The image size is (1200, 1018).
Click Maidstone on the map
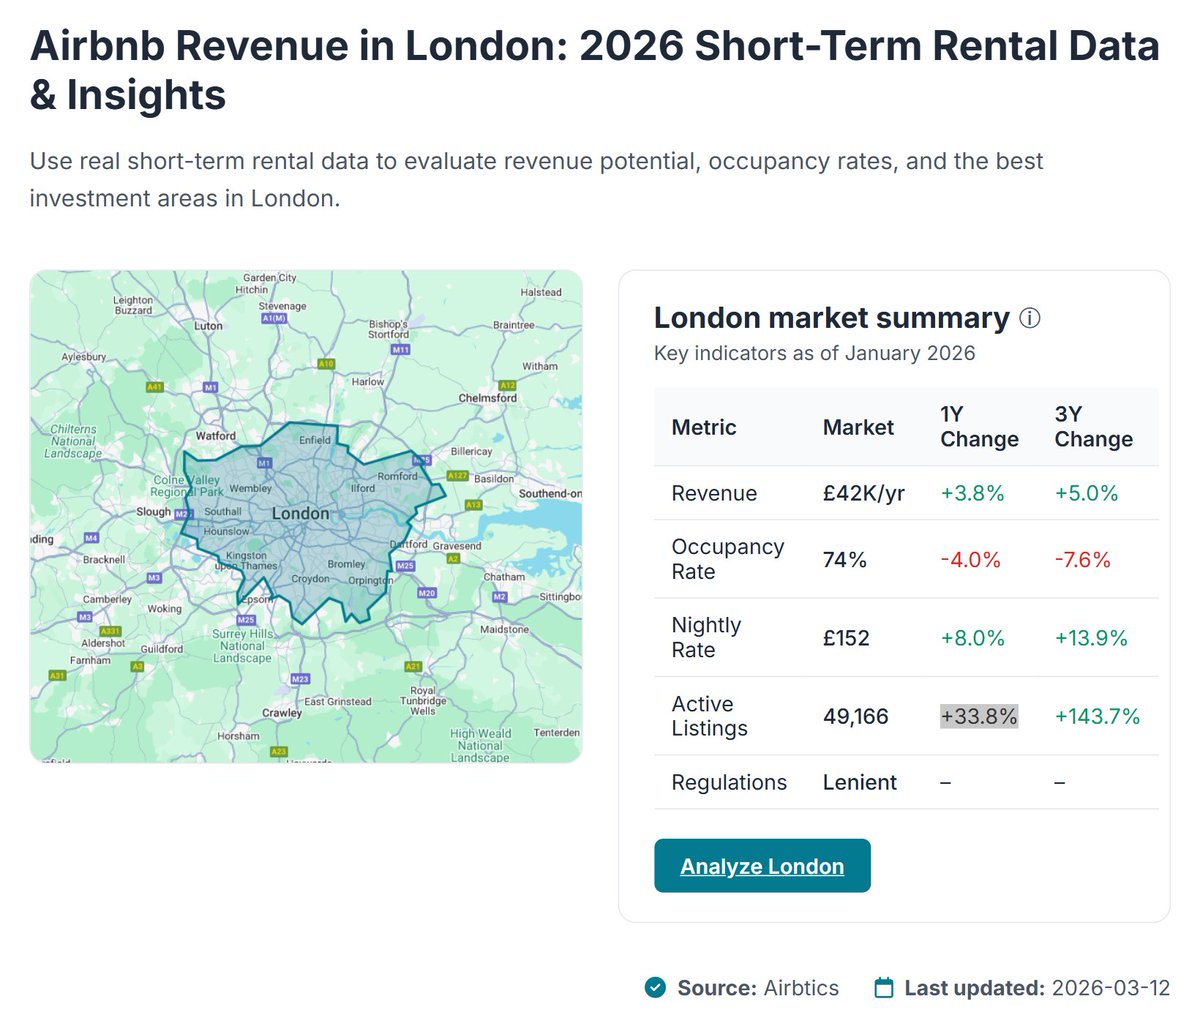[x=504, y=630]
